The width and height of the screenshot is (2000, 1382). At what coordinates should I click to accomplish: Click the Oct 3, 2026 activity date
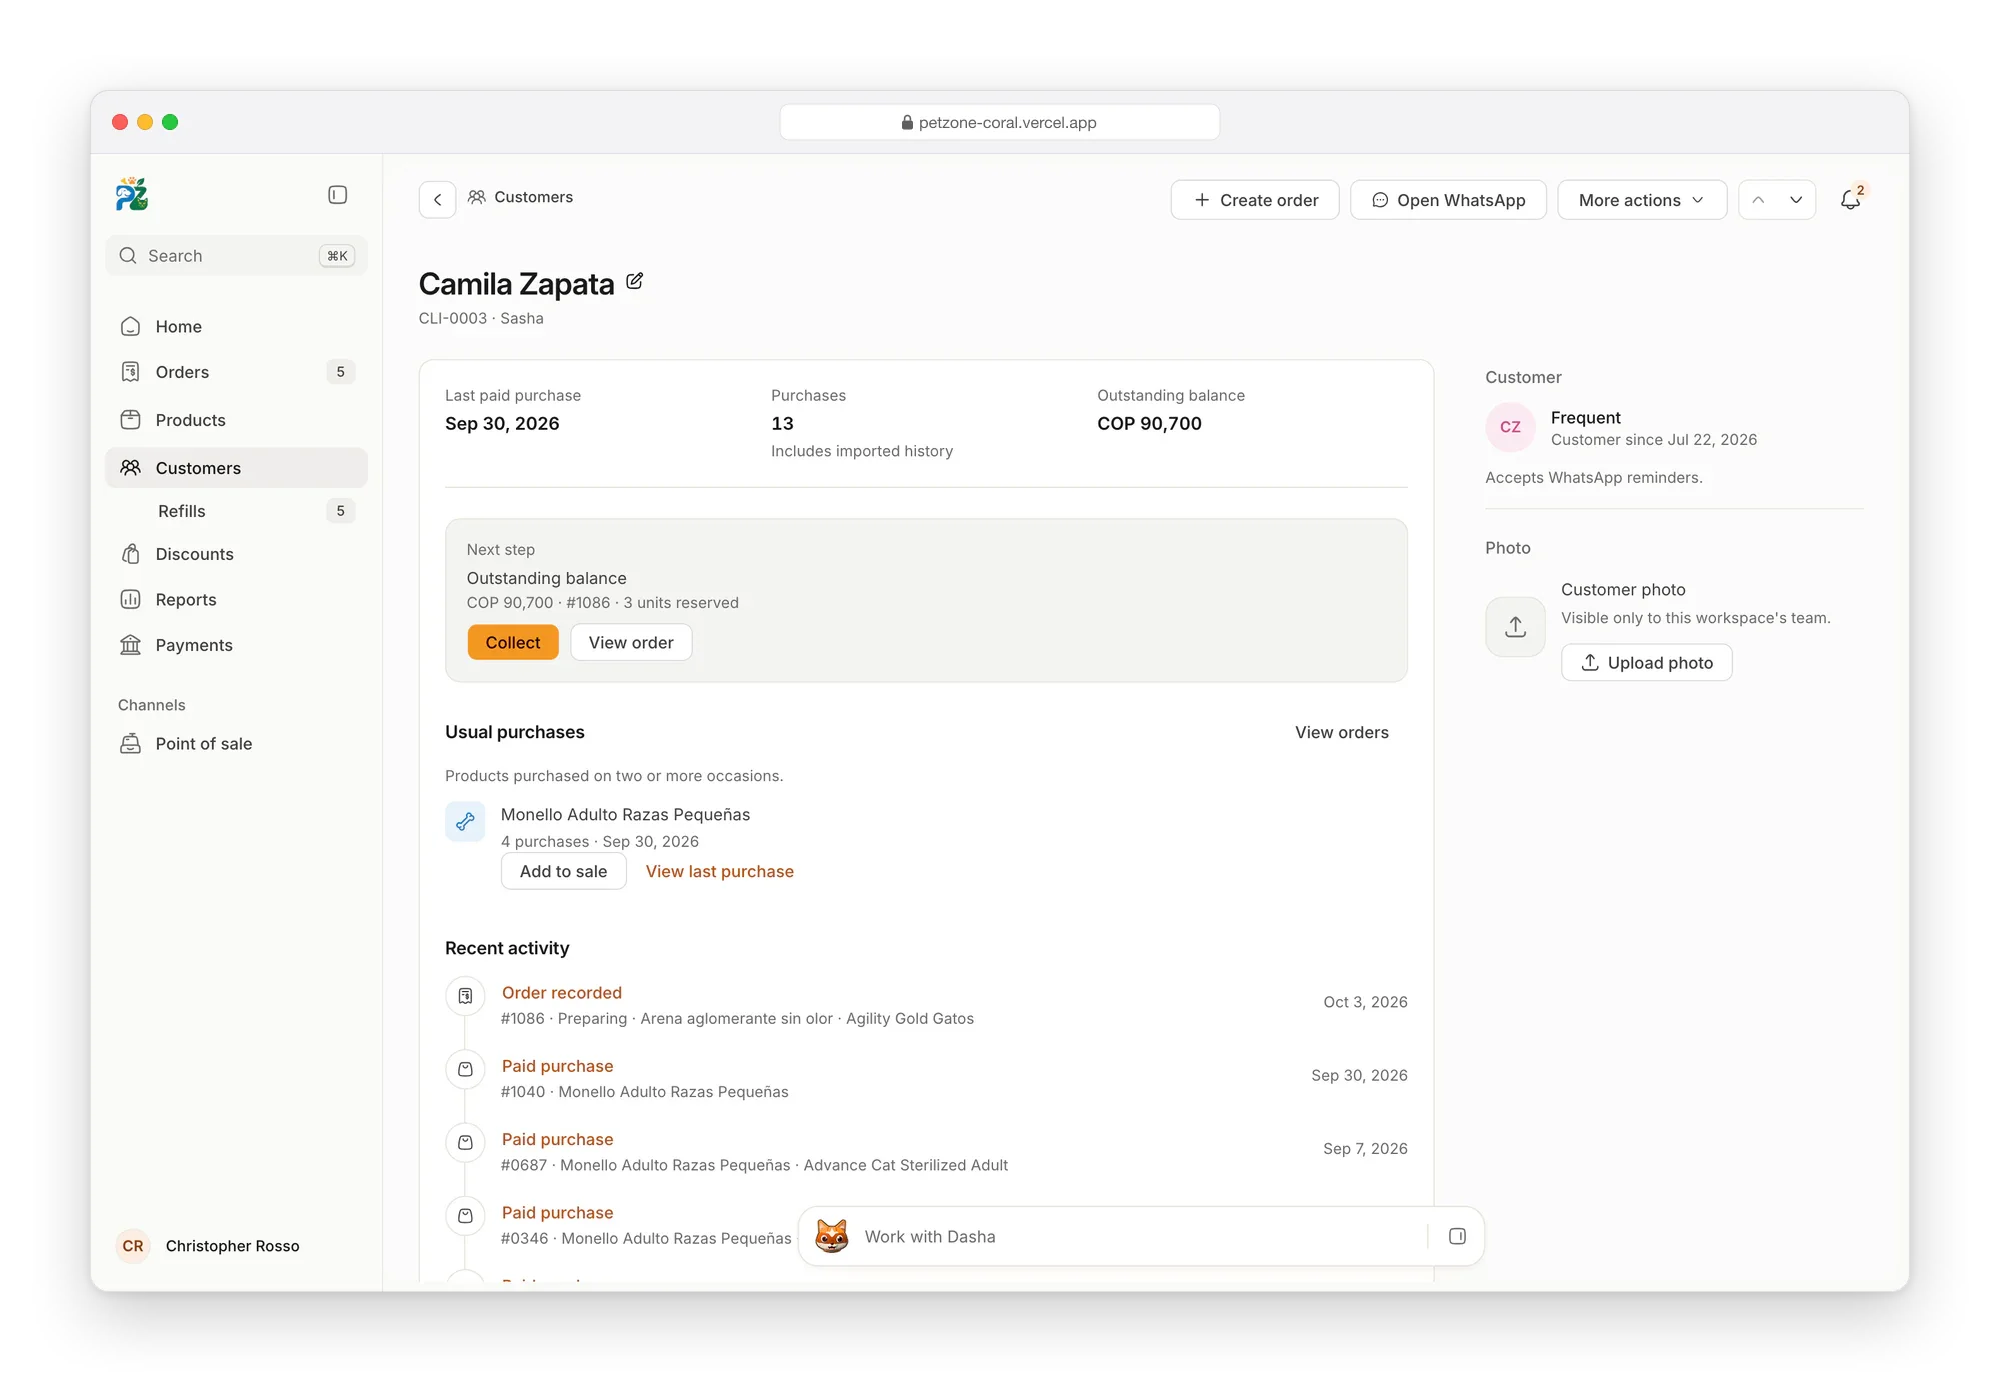point(1365,1002)
